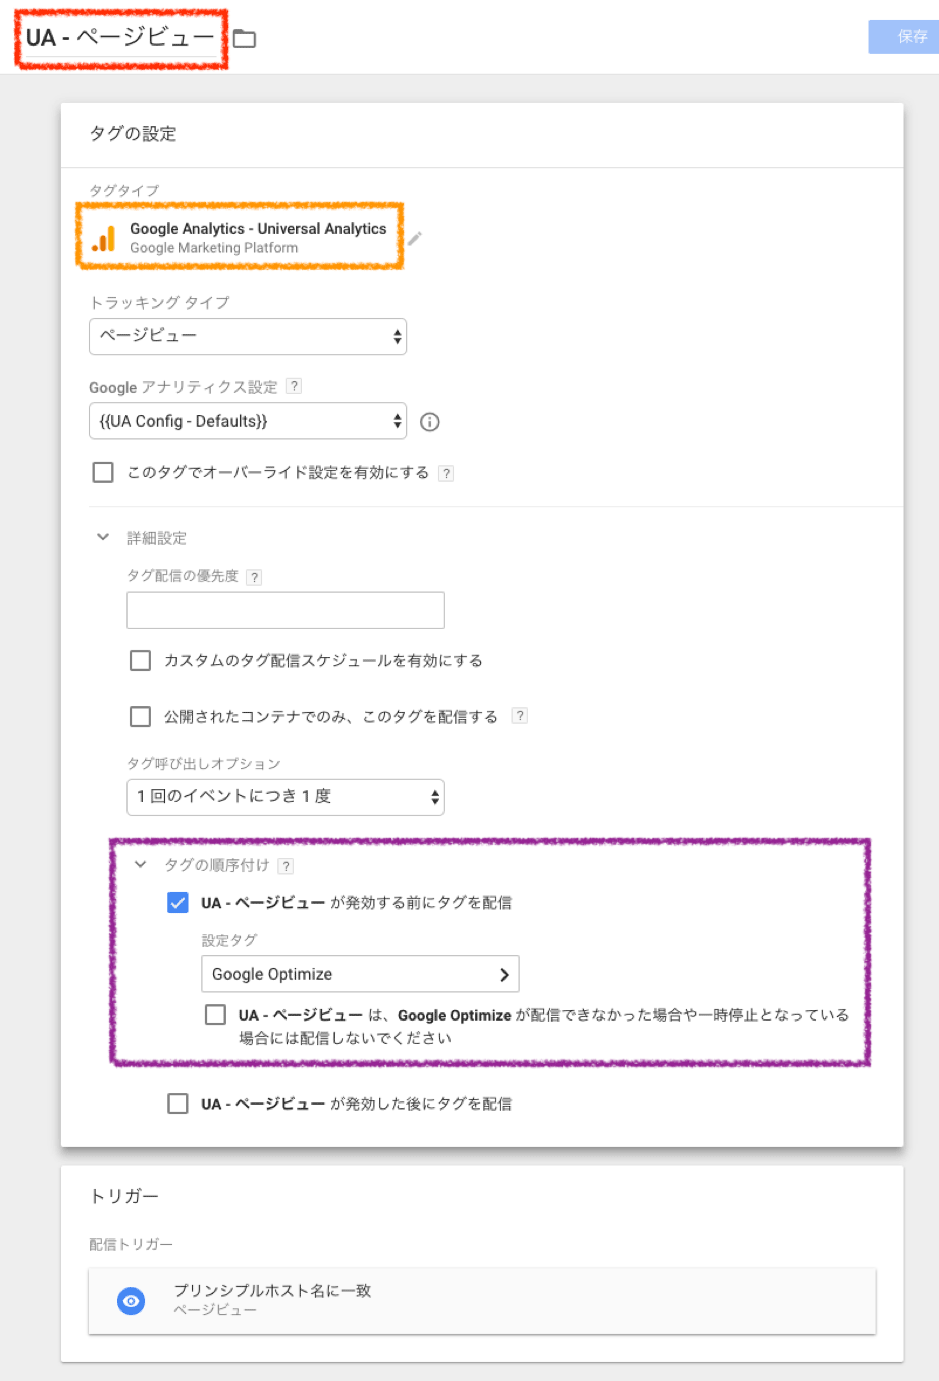Uncheck UA - ページビュー が発効する前にタグを配信
Viewport: 939px width, 1381px height.
[x=178, y=903]
